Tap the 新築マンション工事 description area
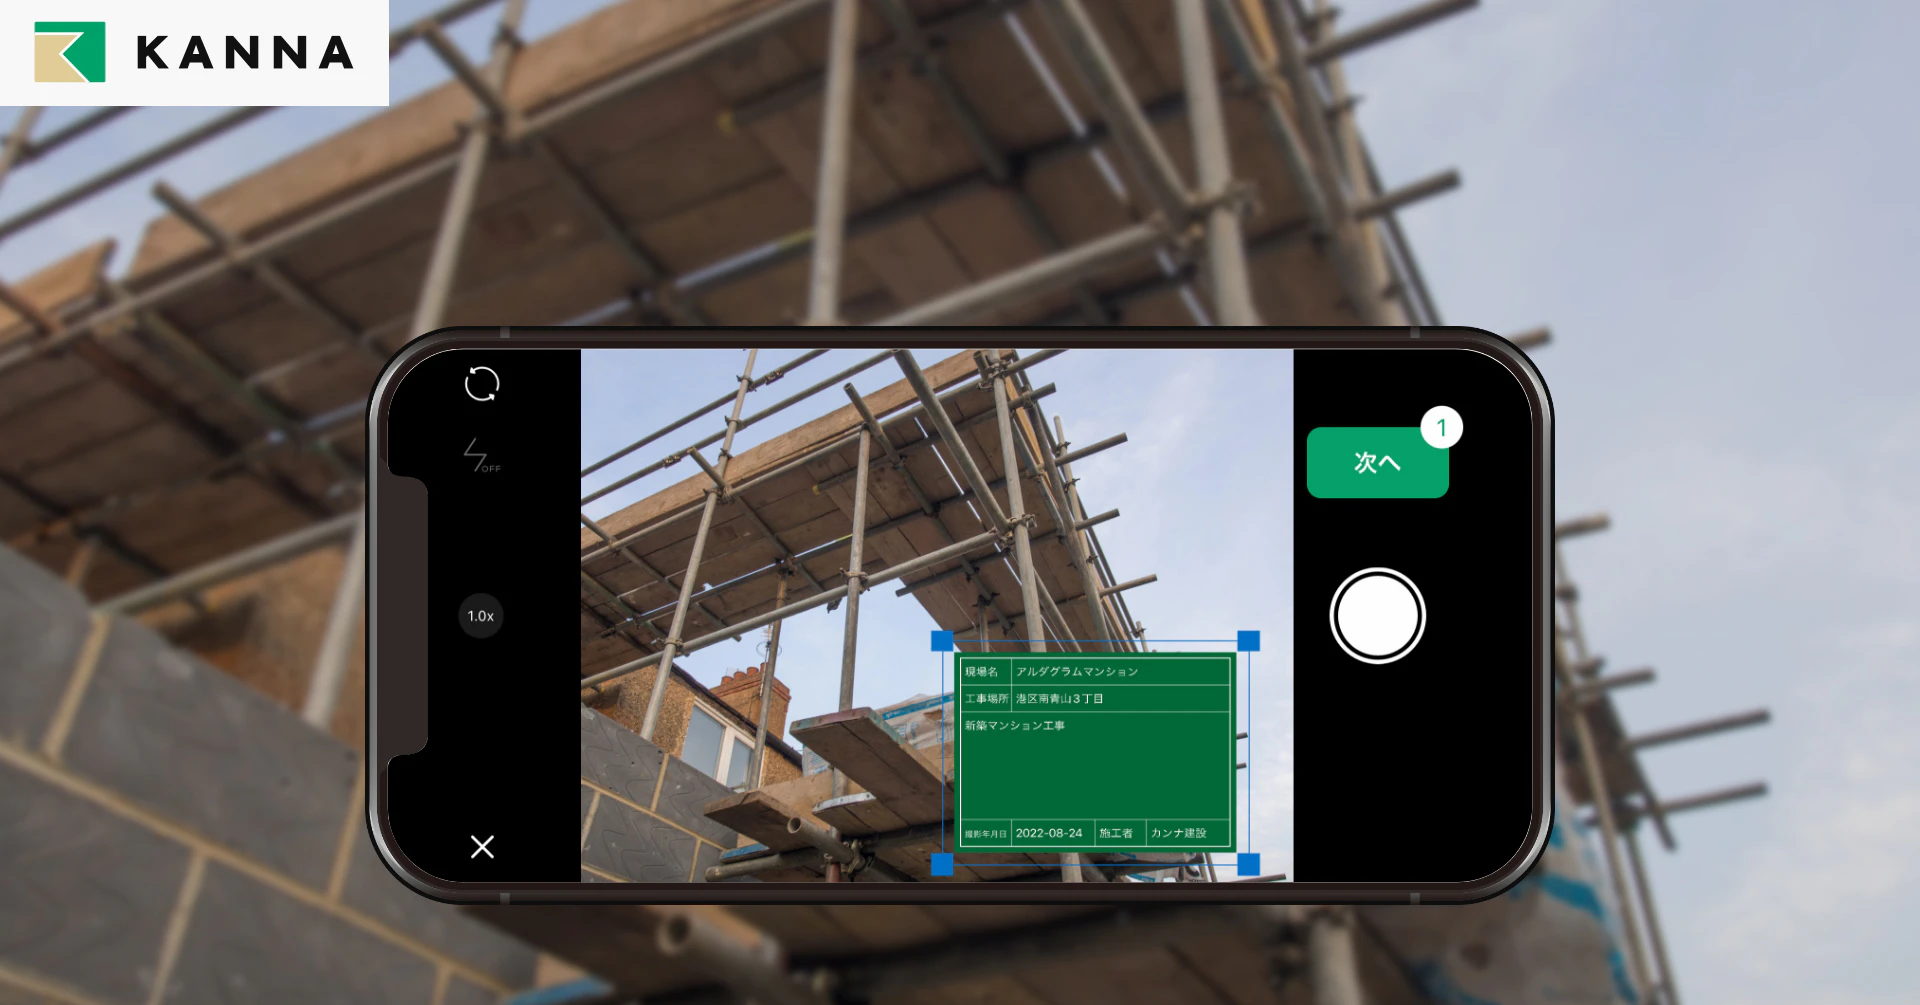Image resolution: width=1920 pixels, height=1005 pixels. 1094,765
